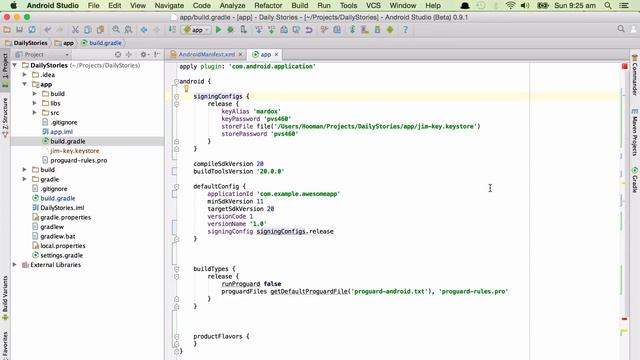Click the yellow lightbulb intention icon

point(186,89)
